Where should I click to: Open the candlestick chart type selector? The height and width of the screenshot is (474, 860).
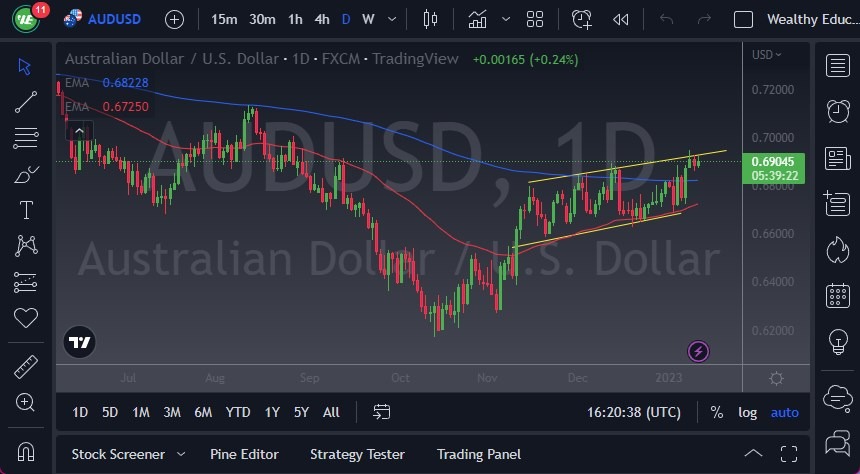[430, 19]
